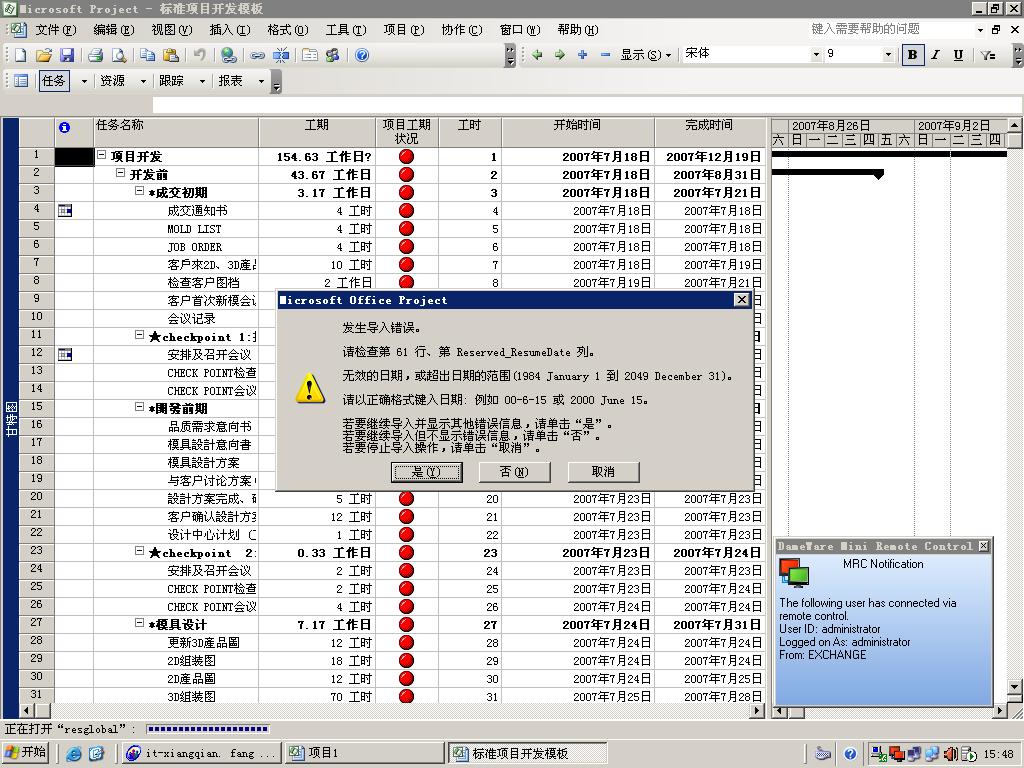
Task: Create a new project with the New icon
Action: tap(21, 55)
